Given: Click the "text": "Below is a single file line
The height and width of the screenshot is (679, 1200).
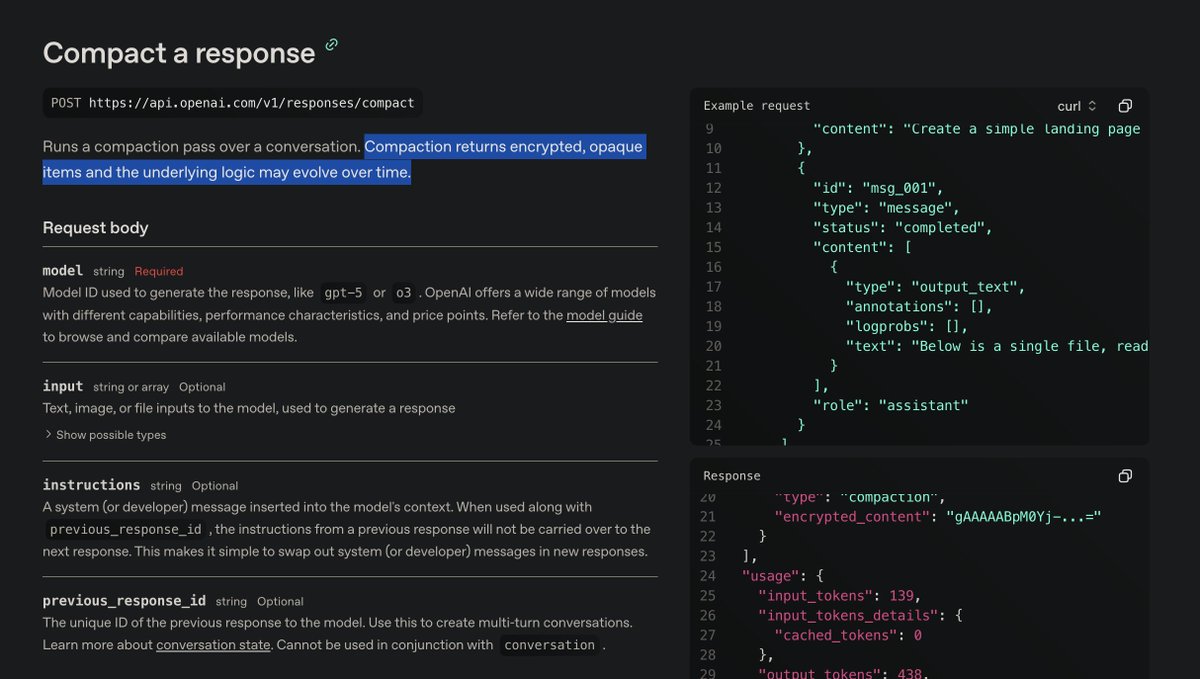Looking at the screenshot, I should (996, 346).
